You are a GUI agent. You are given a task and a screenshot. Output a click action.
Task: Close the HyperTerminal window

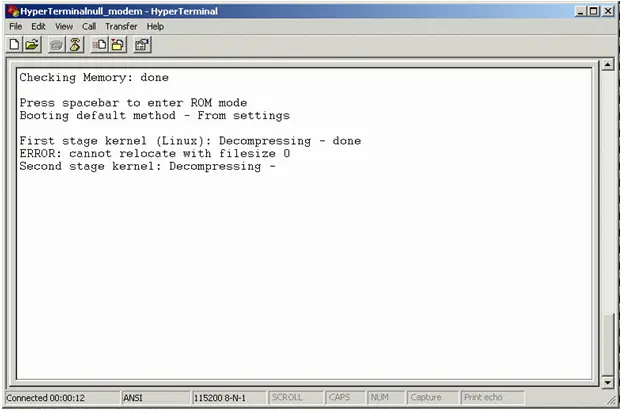point(608,11)
